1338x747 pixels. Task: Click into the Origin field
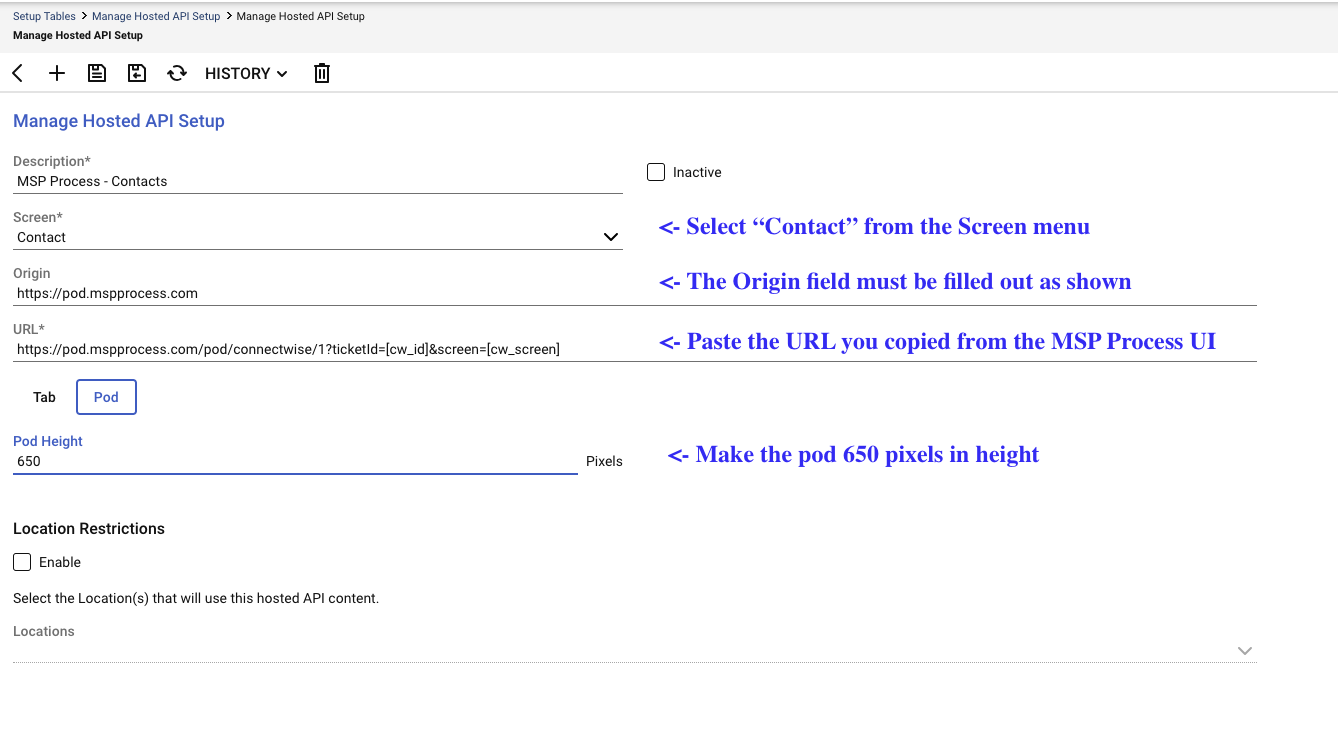click(635, 293)
